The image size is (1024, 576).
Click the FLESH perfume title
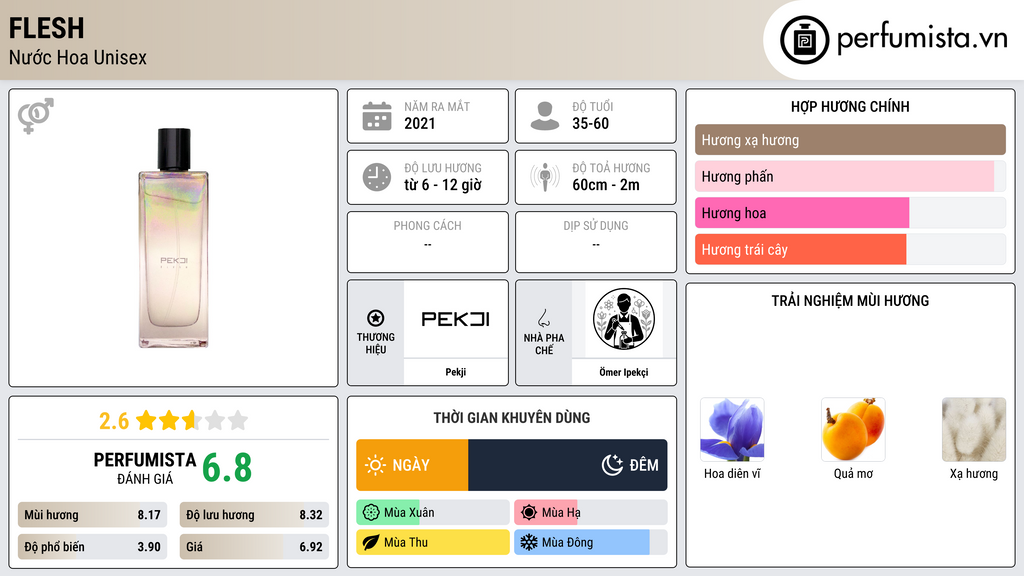46,28
